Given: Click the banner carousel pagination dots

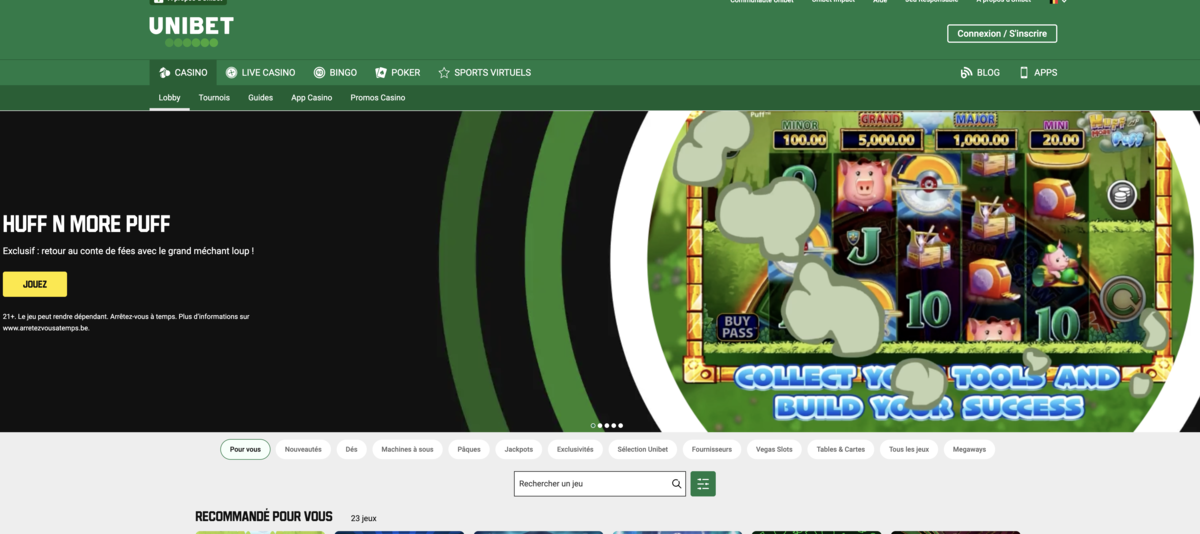Looking at the screenshot, I should coord(607,426).
